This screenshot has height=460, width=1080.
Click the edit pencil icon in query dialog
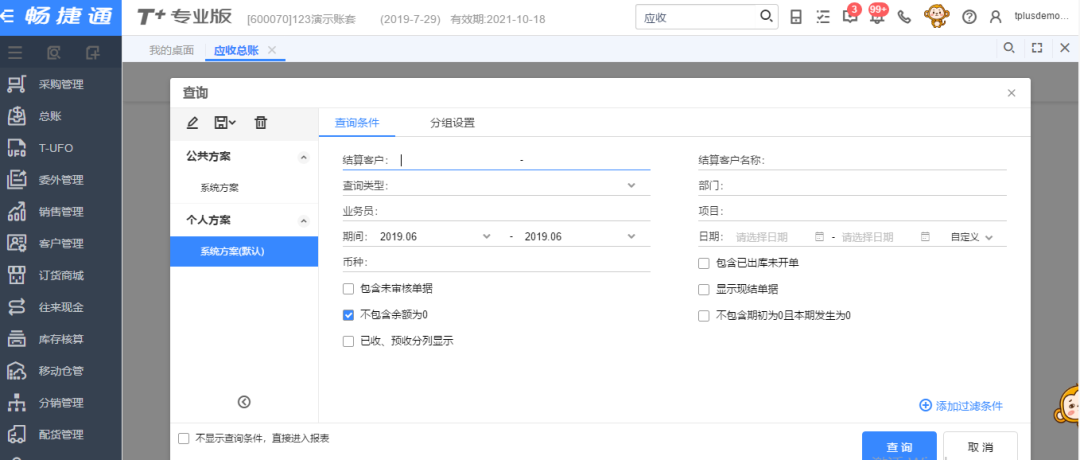click(x=192, y=123)
